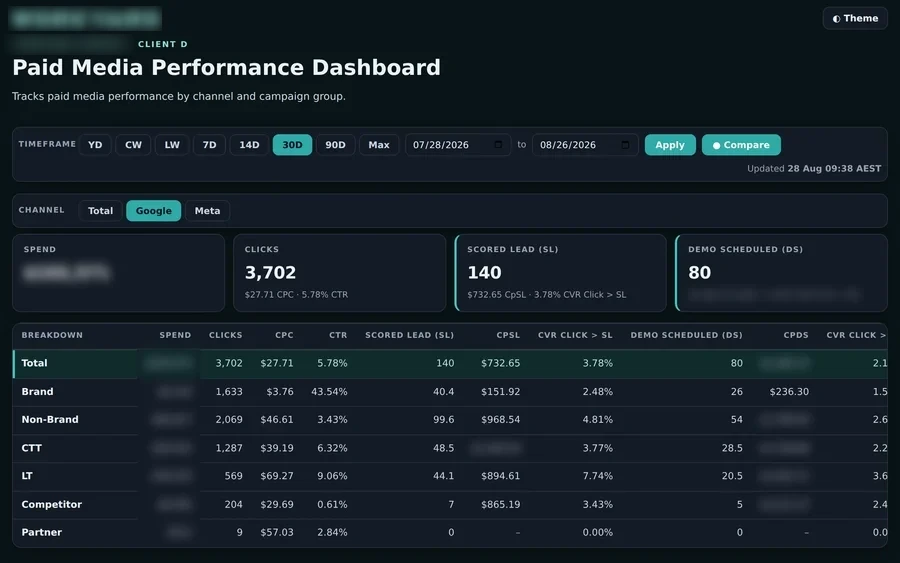Viewport: 900px width, 563px height.
Task: Click Competitor CPSL value $865.19
Action: pos(501,504)
